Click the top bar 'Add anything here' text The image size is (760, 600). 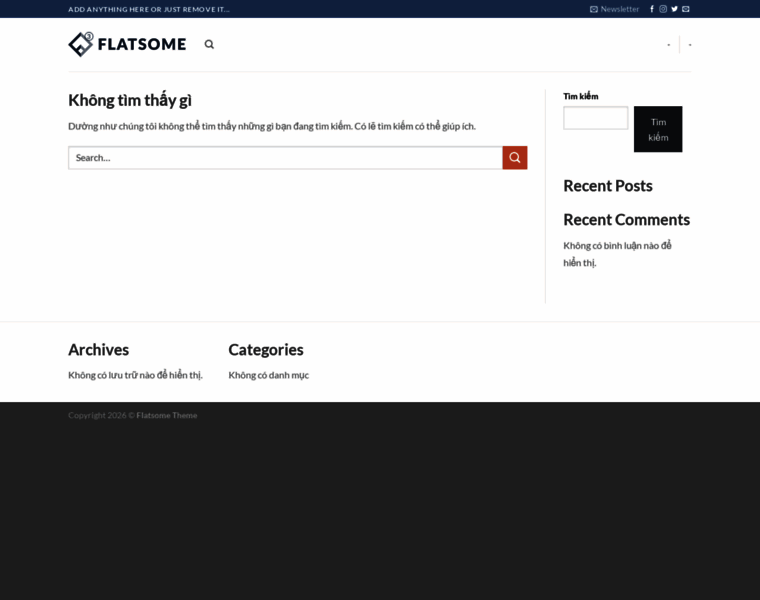pyautogui.click(x=149, y=9)
